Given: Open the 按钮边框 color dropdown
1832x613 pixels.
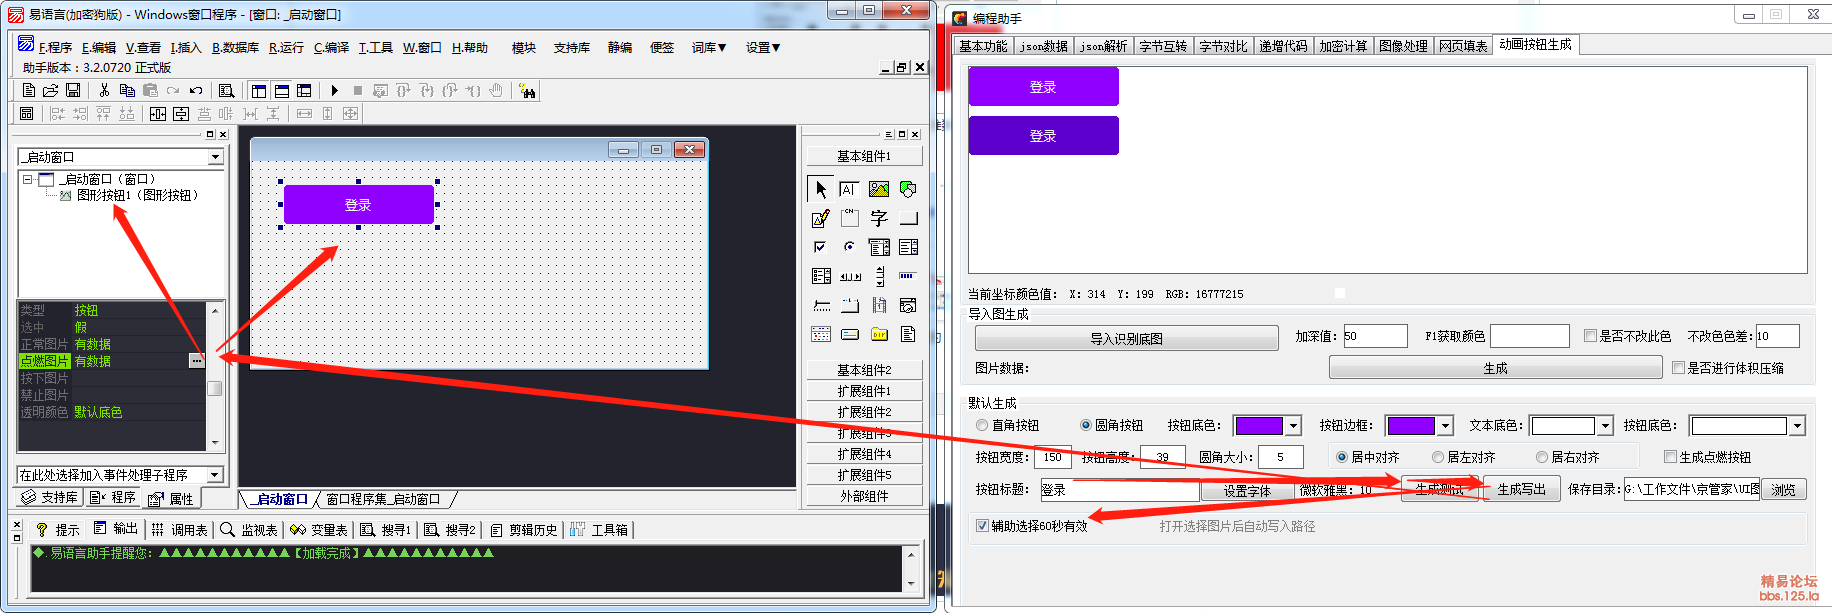Looking at the screenshot, I should click(x=1445, y=426).
